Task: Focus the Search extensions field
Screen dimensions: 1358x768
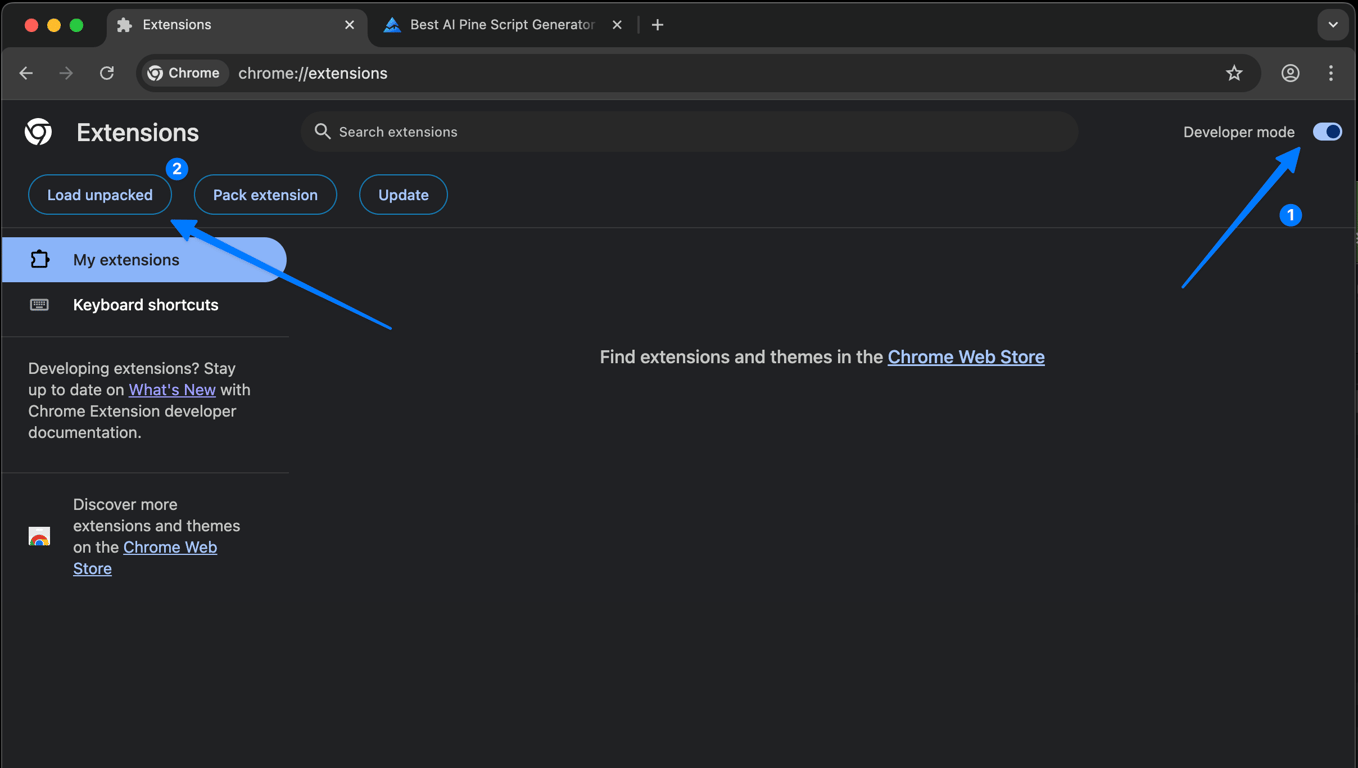Action: 690,132
